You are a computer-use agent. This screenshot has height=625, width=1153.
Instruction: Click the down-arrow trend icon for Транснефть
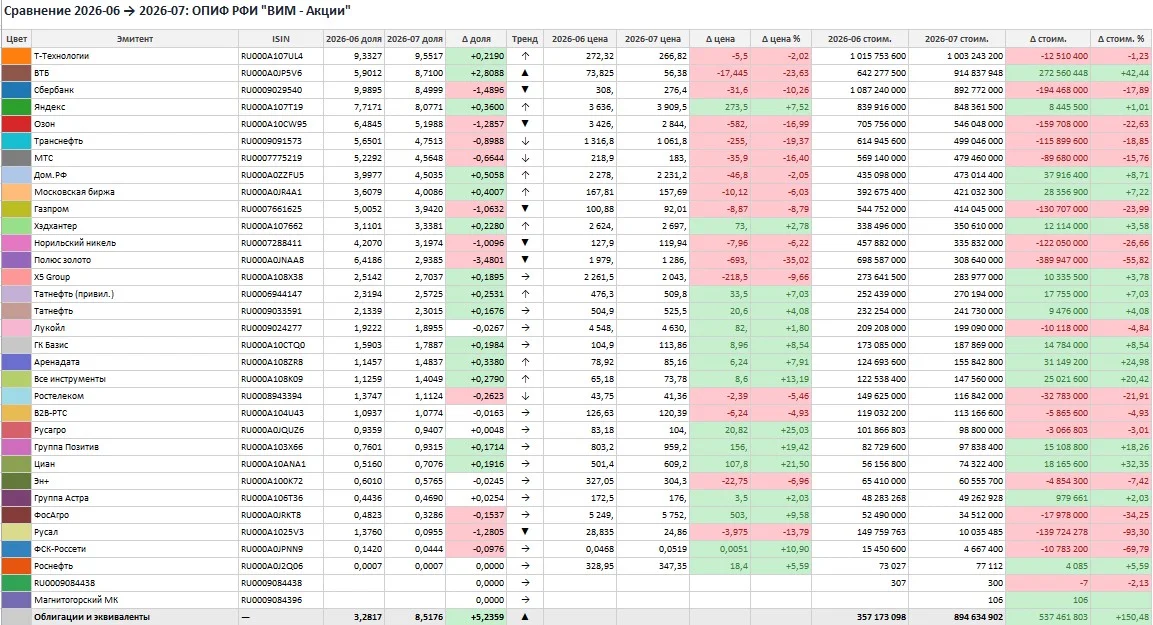tap(525, 140)
